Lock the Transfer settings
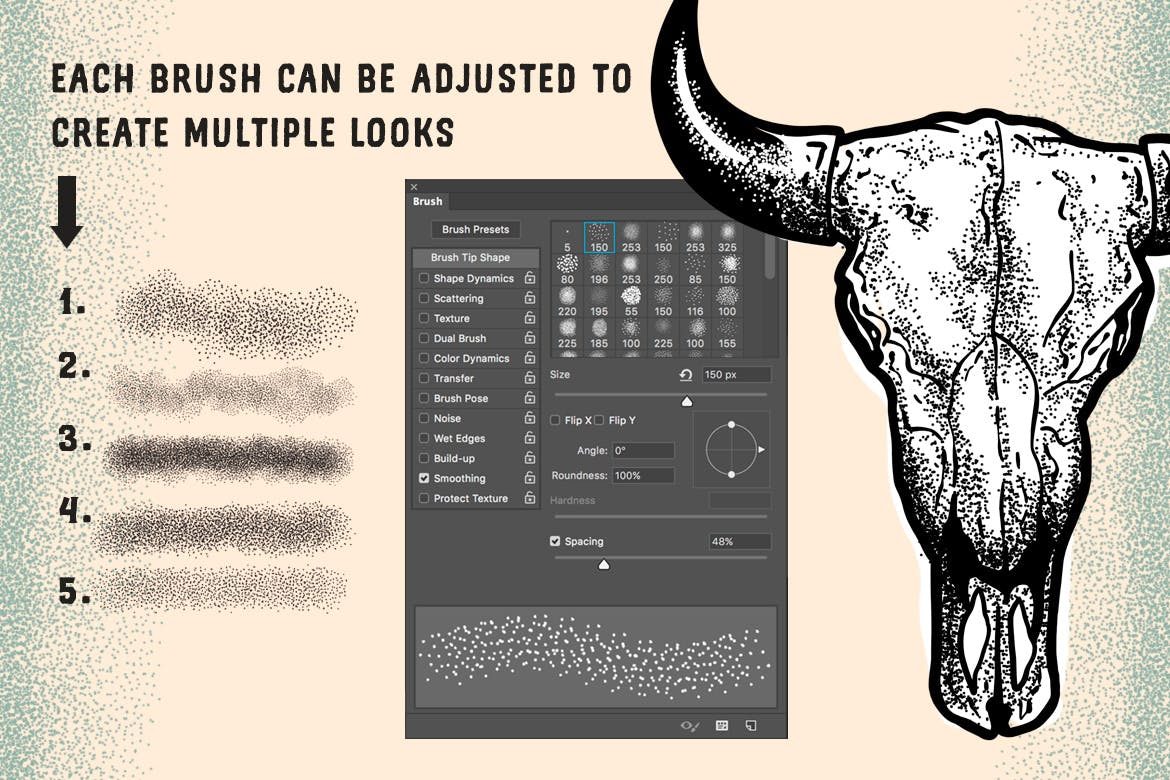This screenshot has width=1170, height=780. (532, 378)
